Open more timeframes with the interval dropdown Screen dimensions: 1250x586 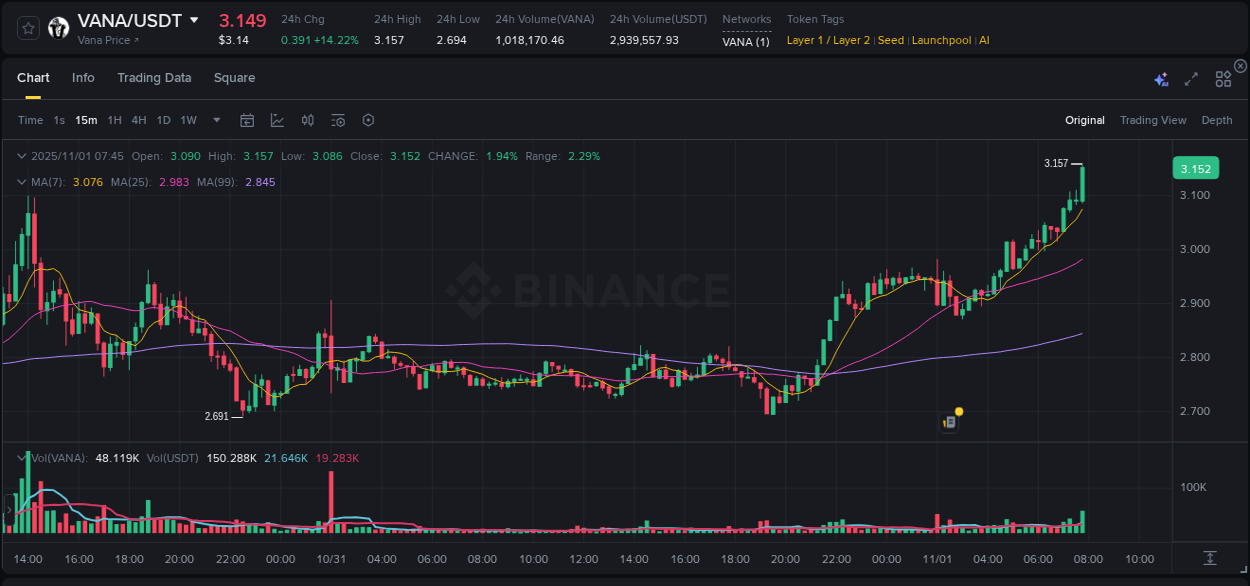click(x=215, y=119)
